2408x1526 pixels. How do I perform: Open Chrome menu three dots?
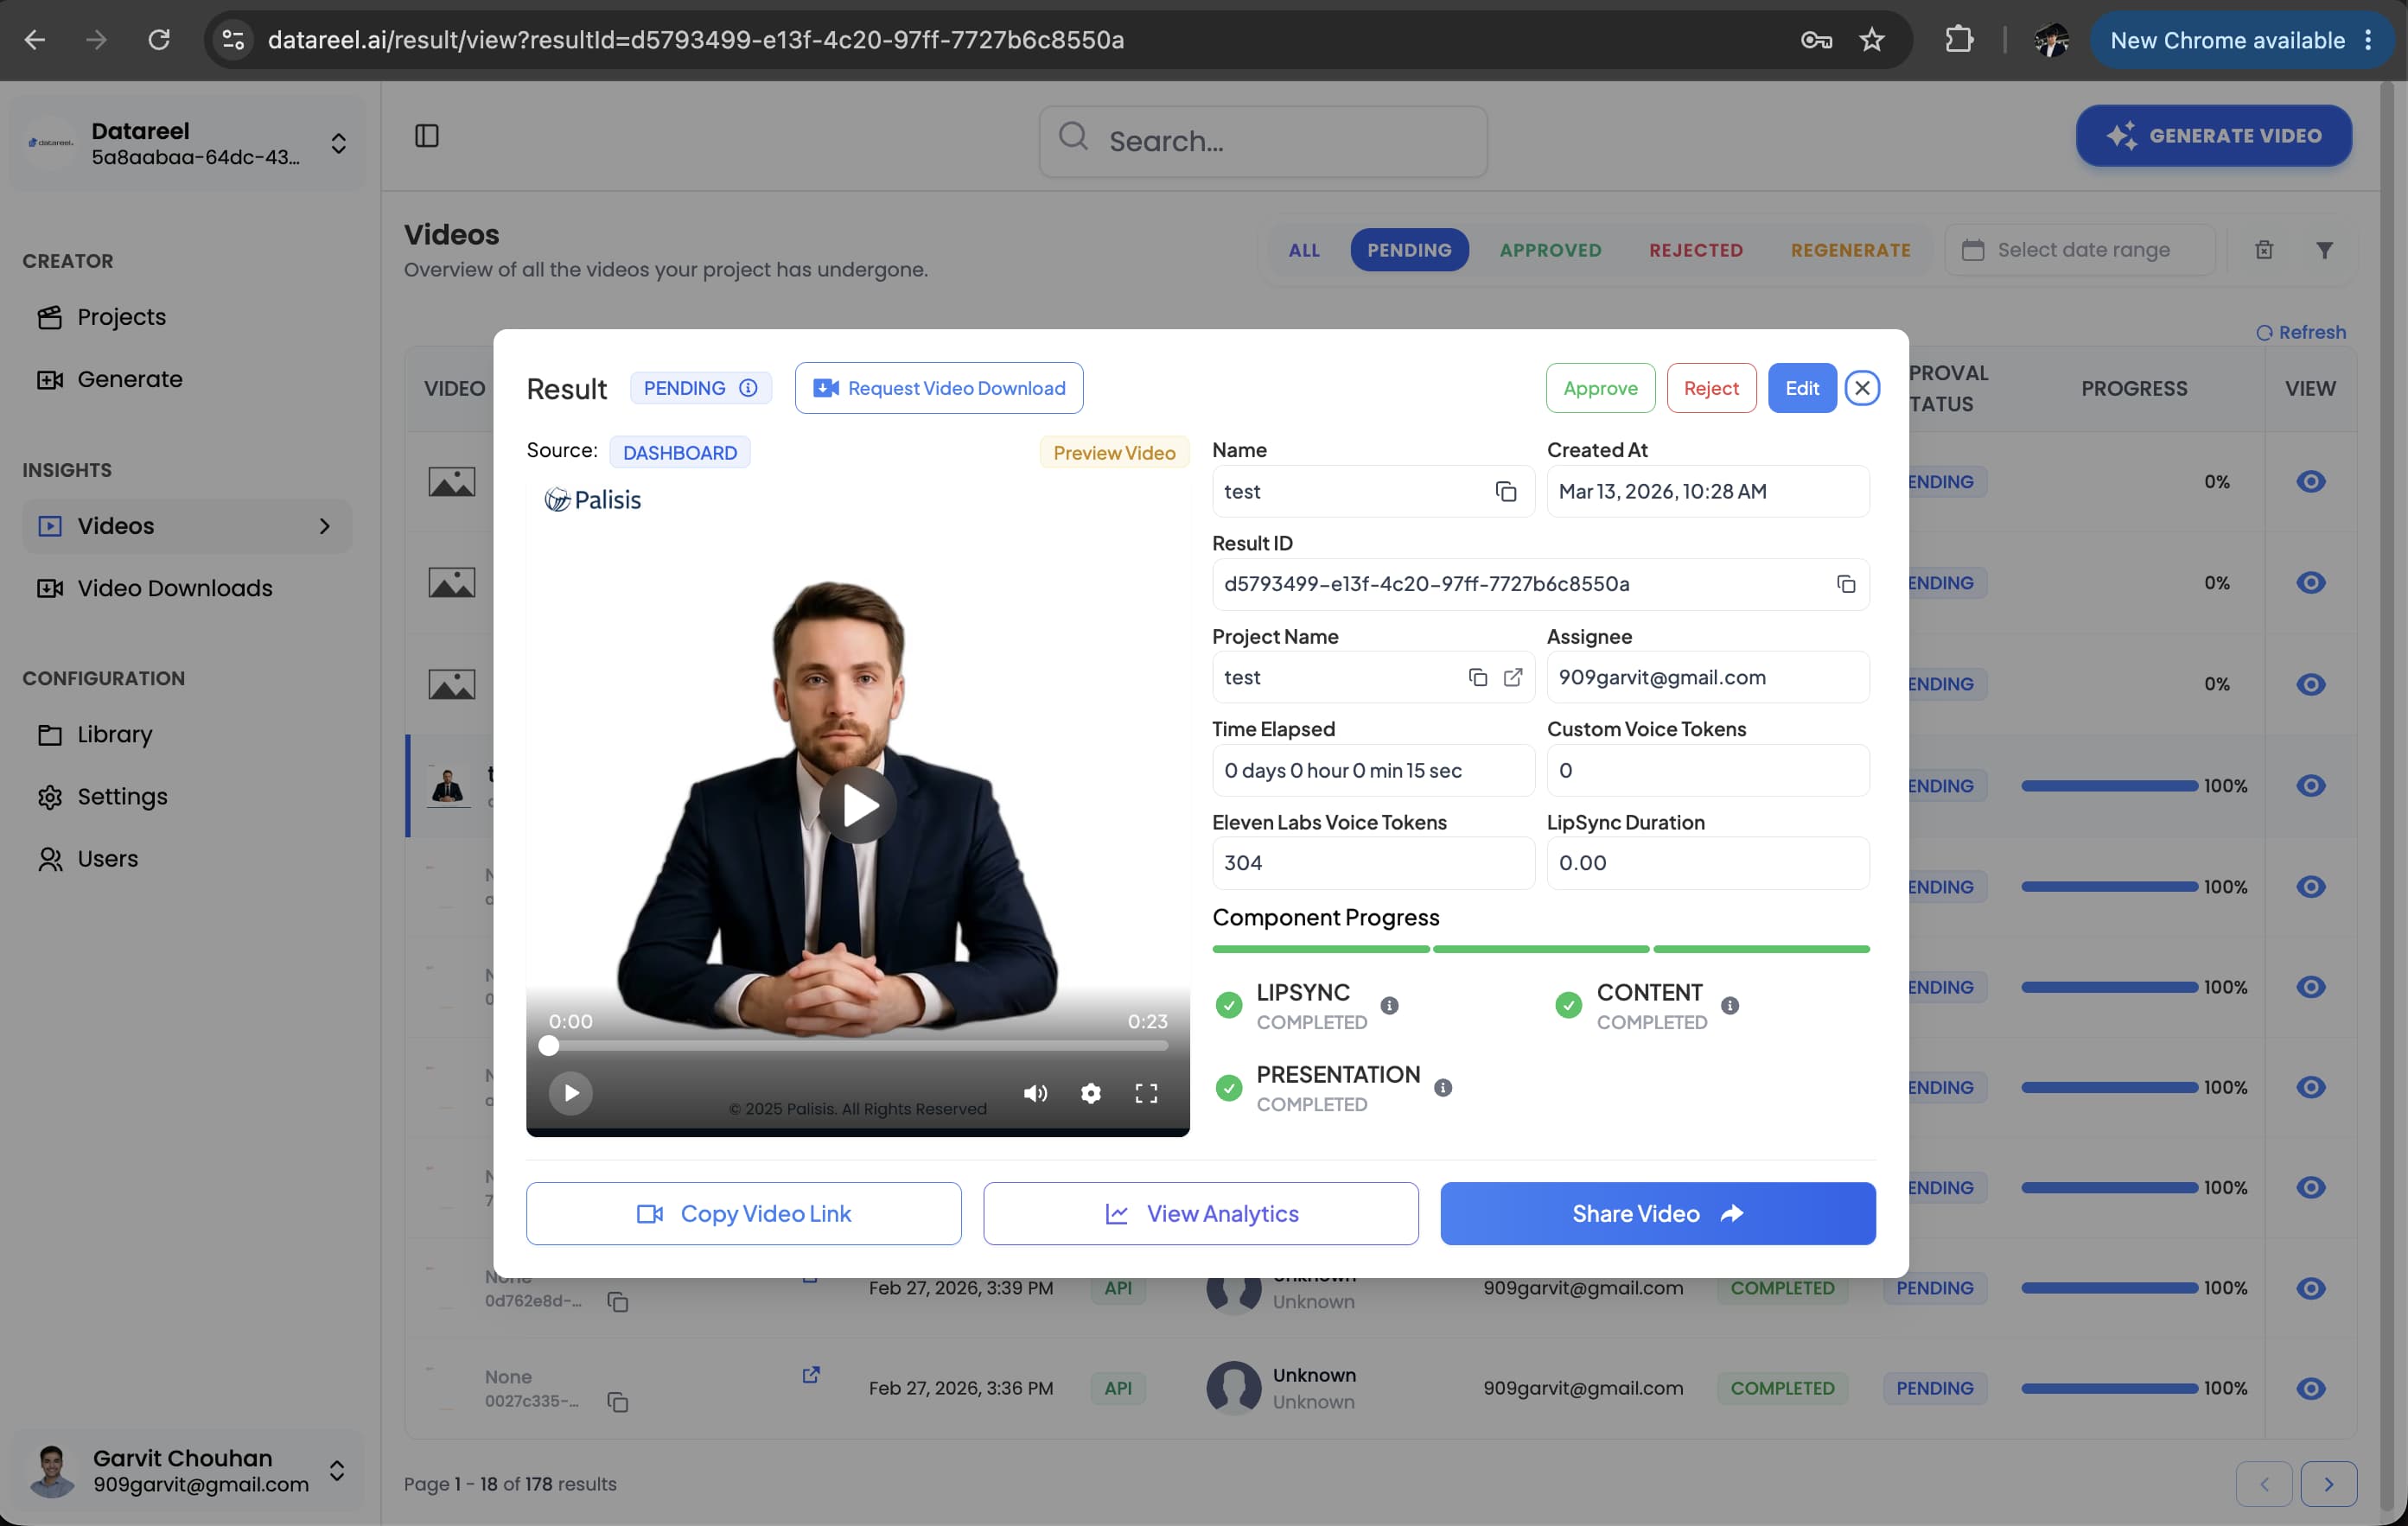pyautogui.click(x=2367, y=40)
